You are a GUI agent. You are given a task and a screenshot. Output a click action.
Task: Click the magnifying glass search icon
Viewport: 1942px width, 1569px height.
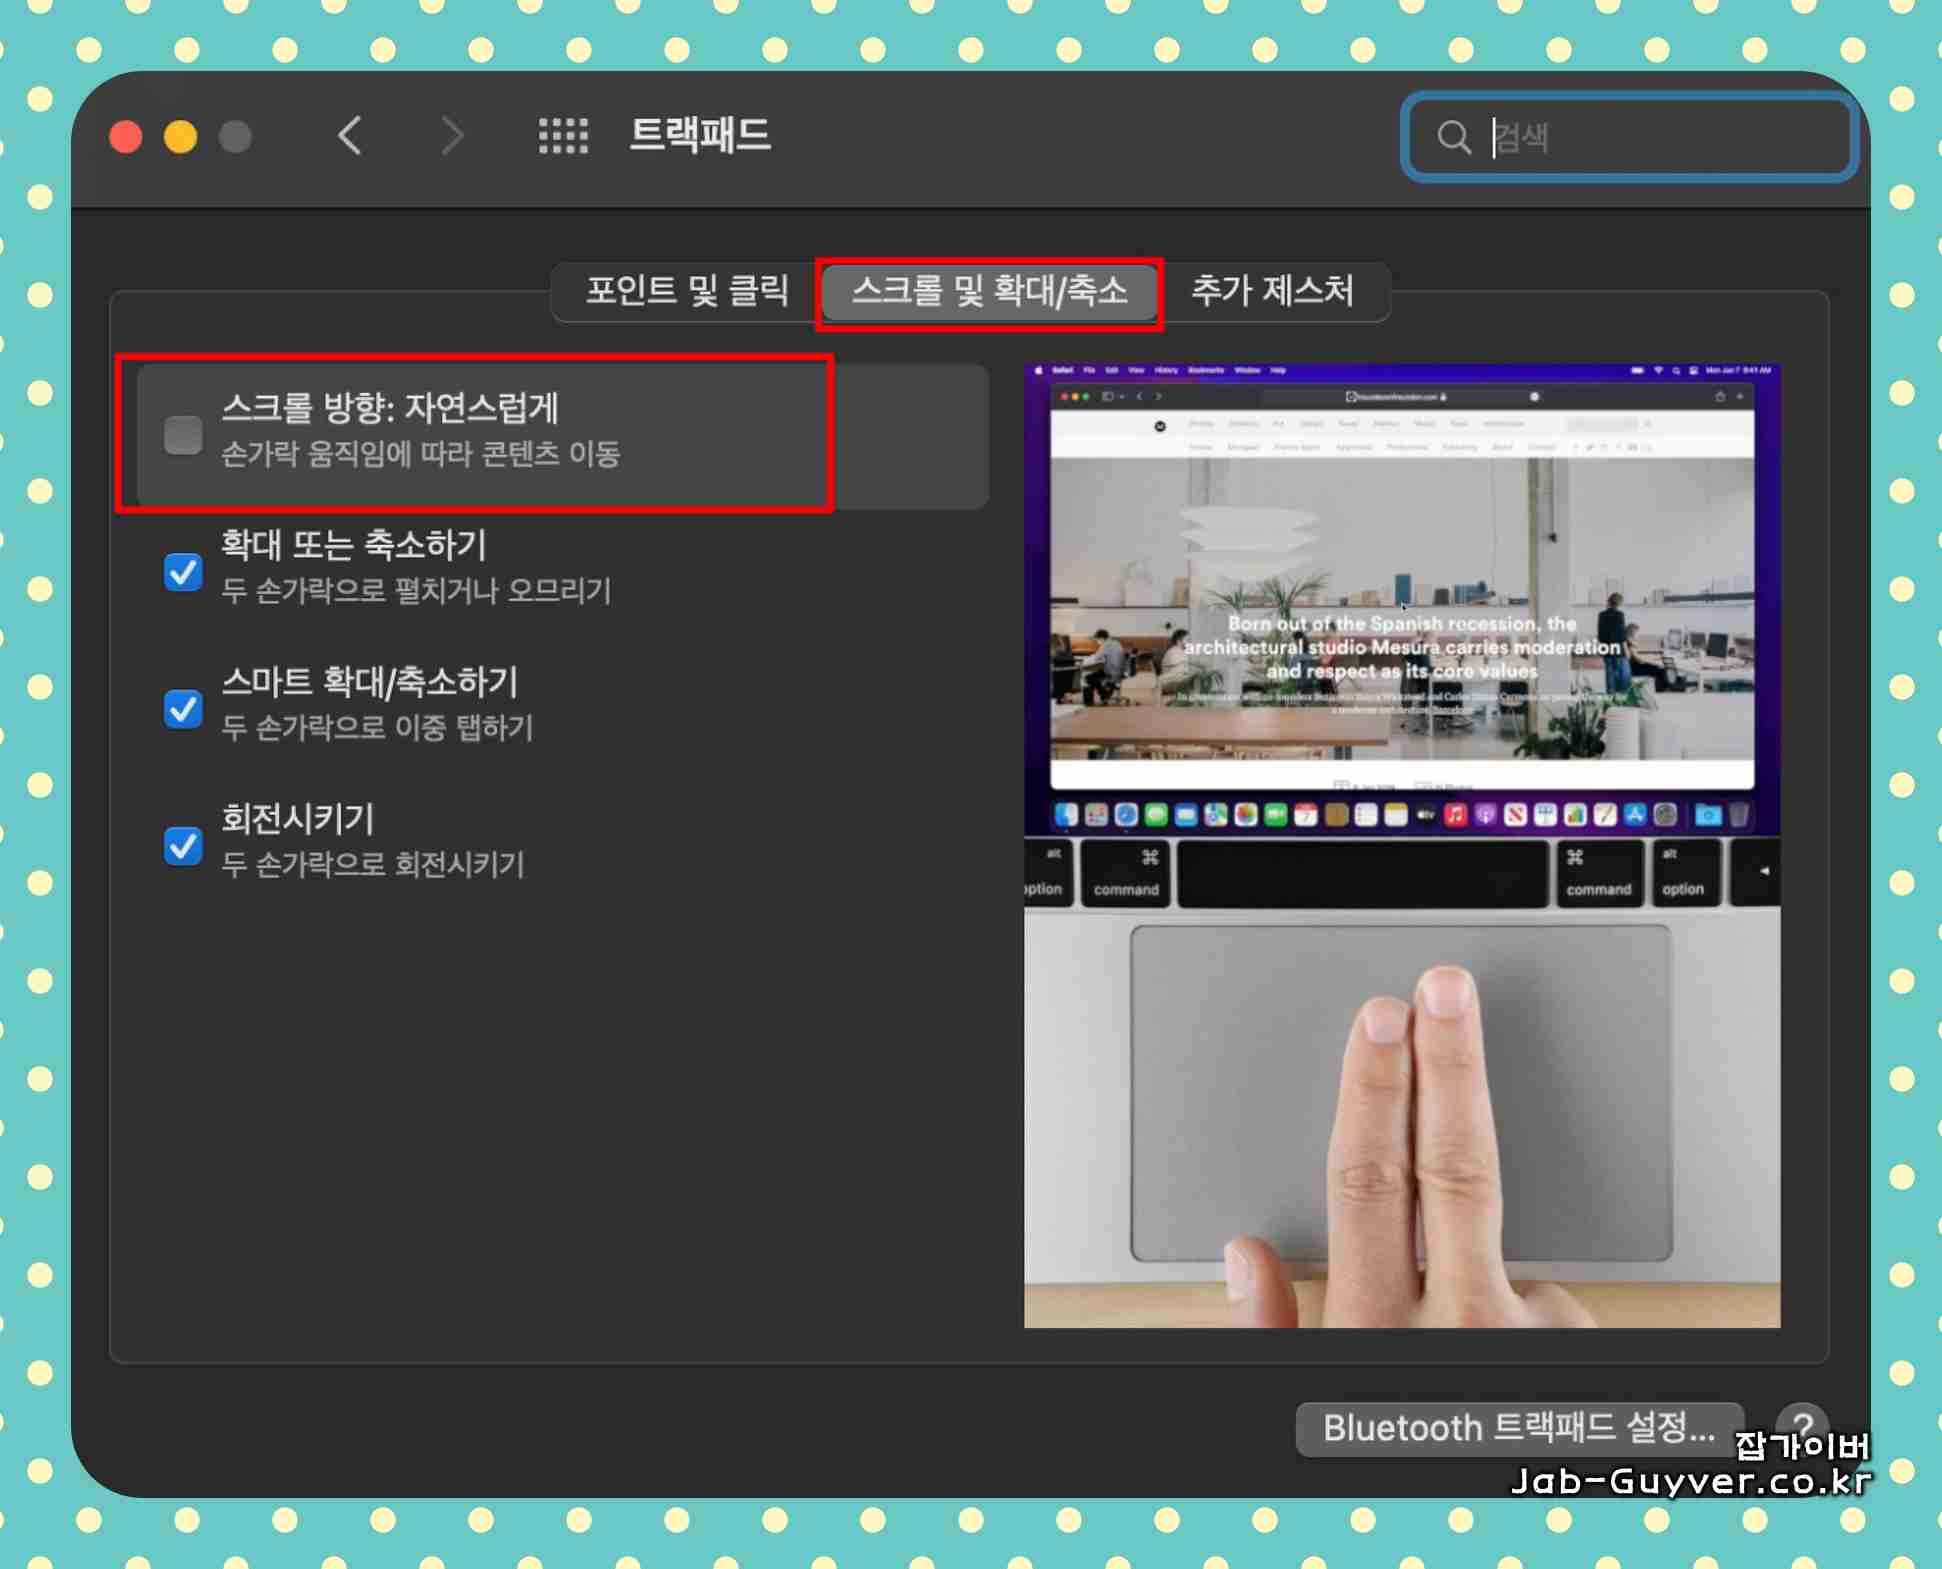(1453, 137)
